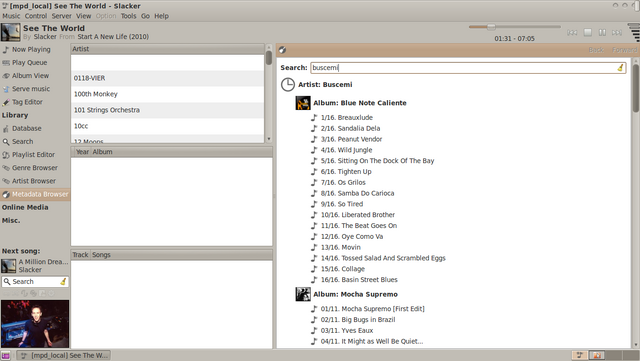Viewport: 640px width, 361px height.
Task: Click the artist list scrollbar down arrow
Action: pyautogui.click(x=269, y=139)
